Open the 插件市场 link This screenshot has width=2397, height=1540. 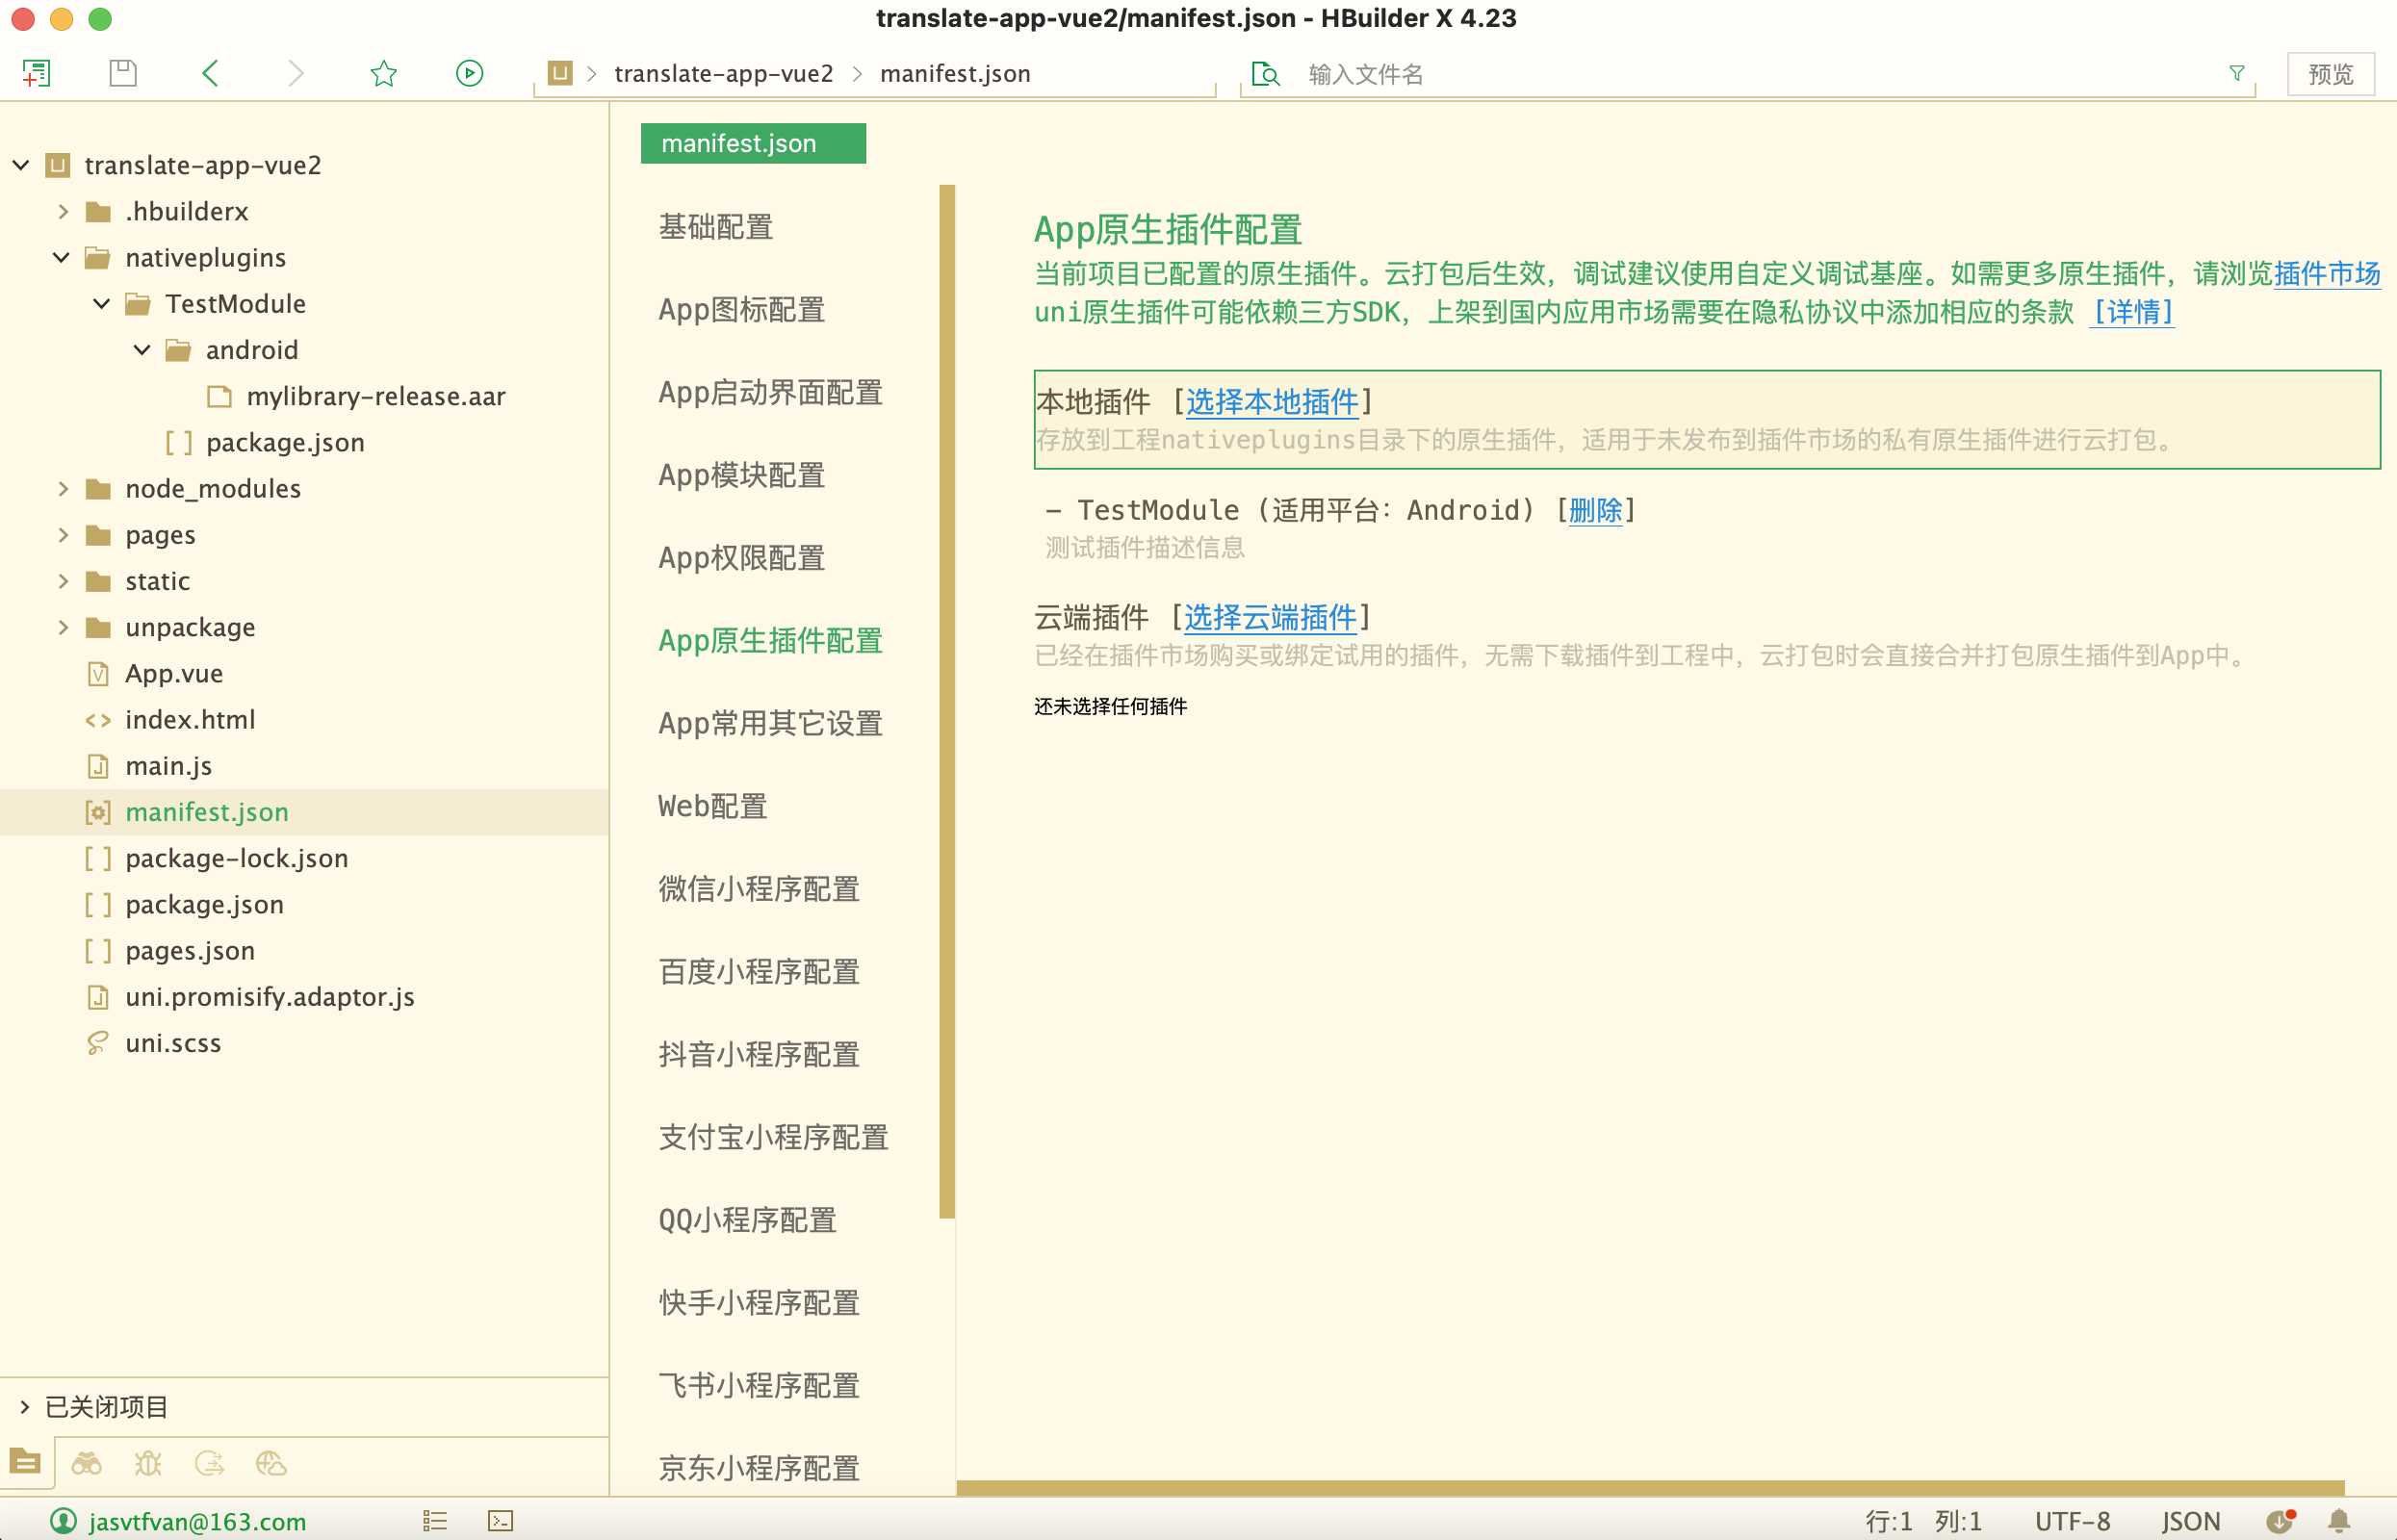(2327, 273)
